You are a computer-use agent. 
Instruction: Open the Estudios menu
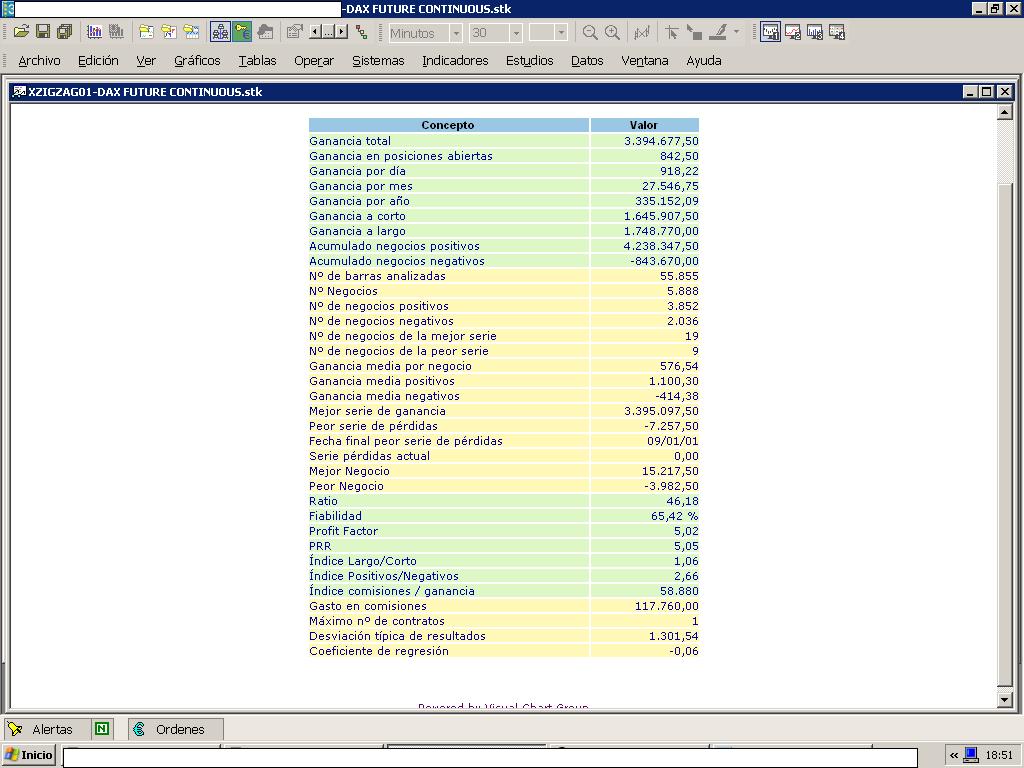(530, 61)
